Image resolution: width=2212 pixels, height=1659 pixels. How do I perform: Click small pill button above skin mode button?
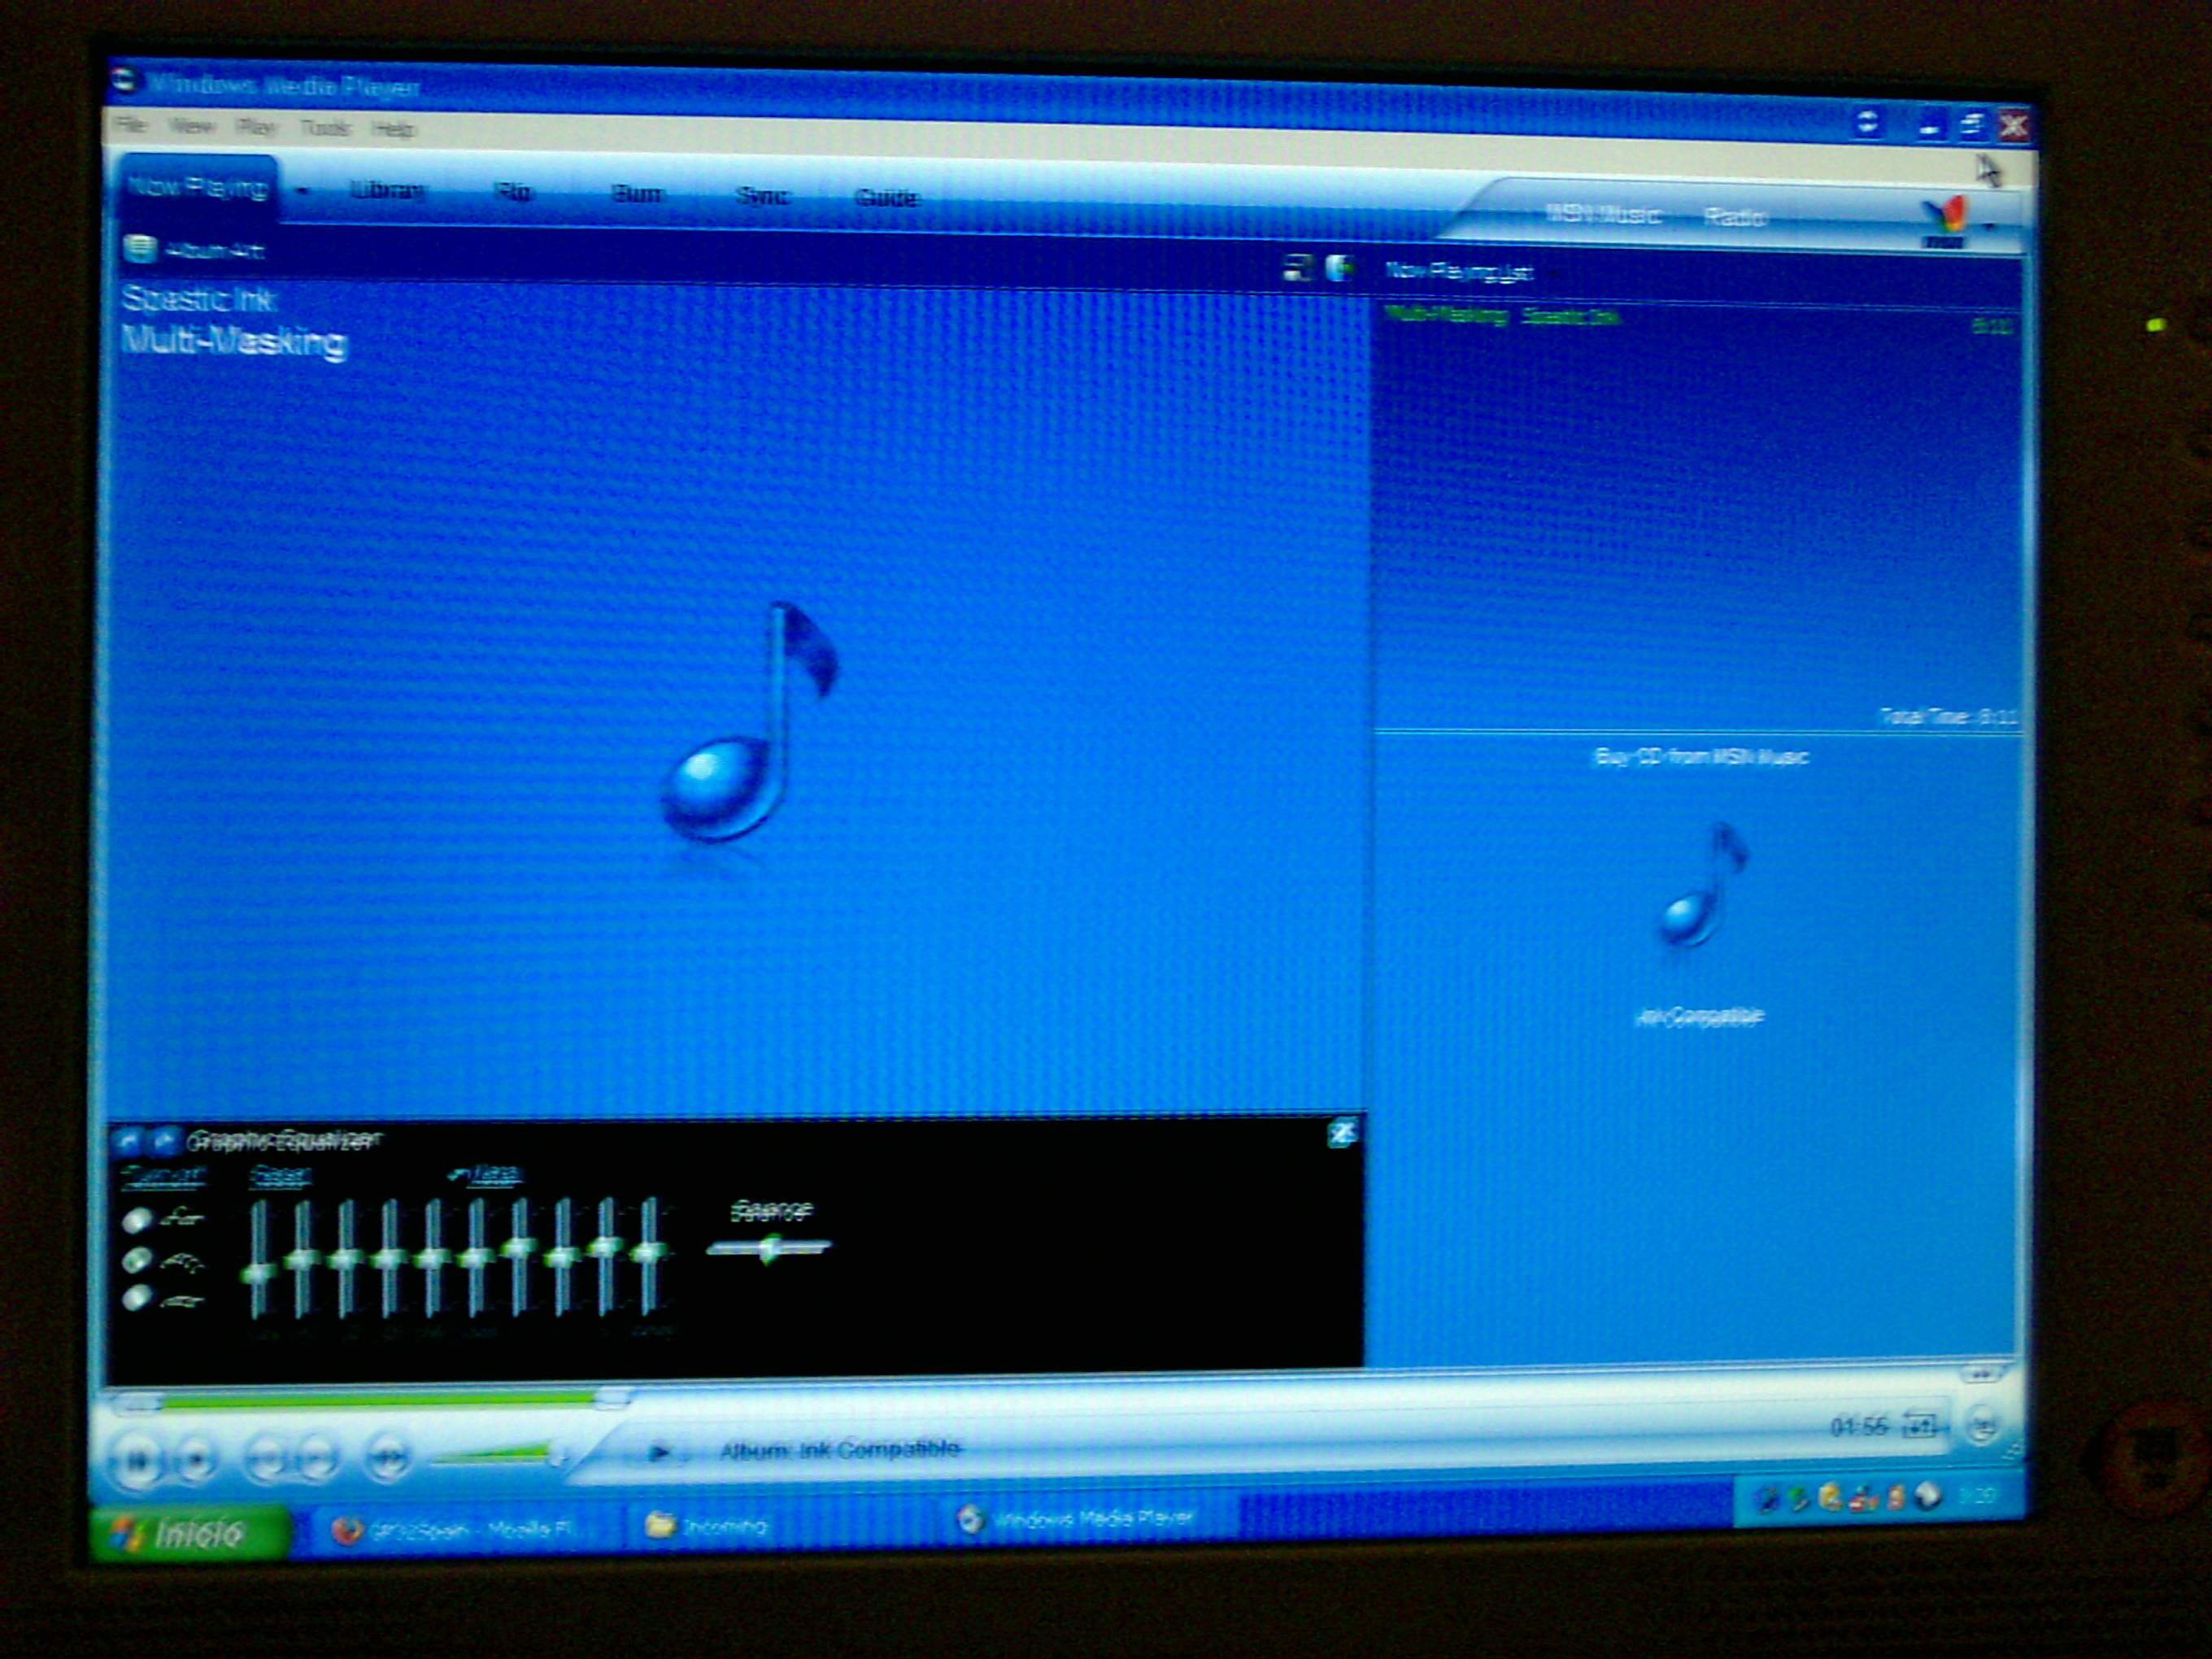pyautogui.click(x=1981, y=1373)
